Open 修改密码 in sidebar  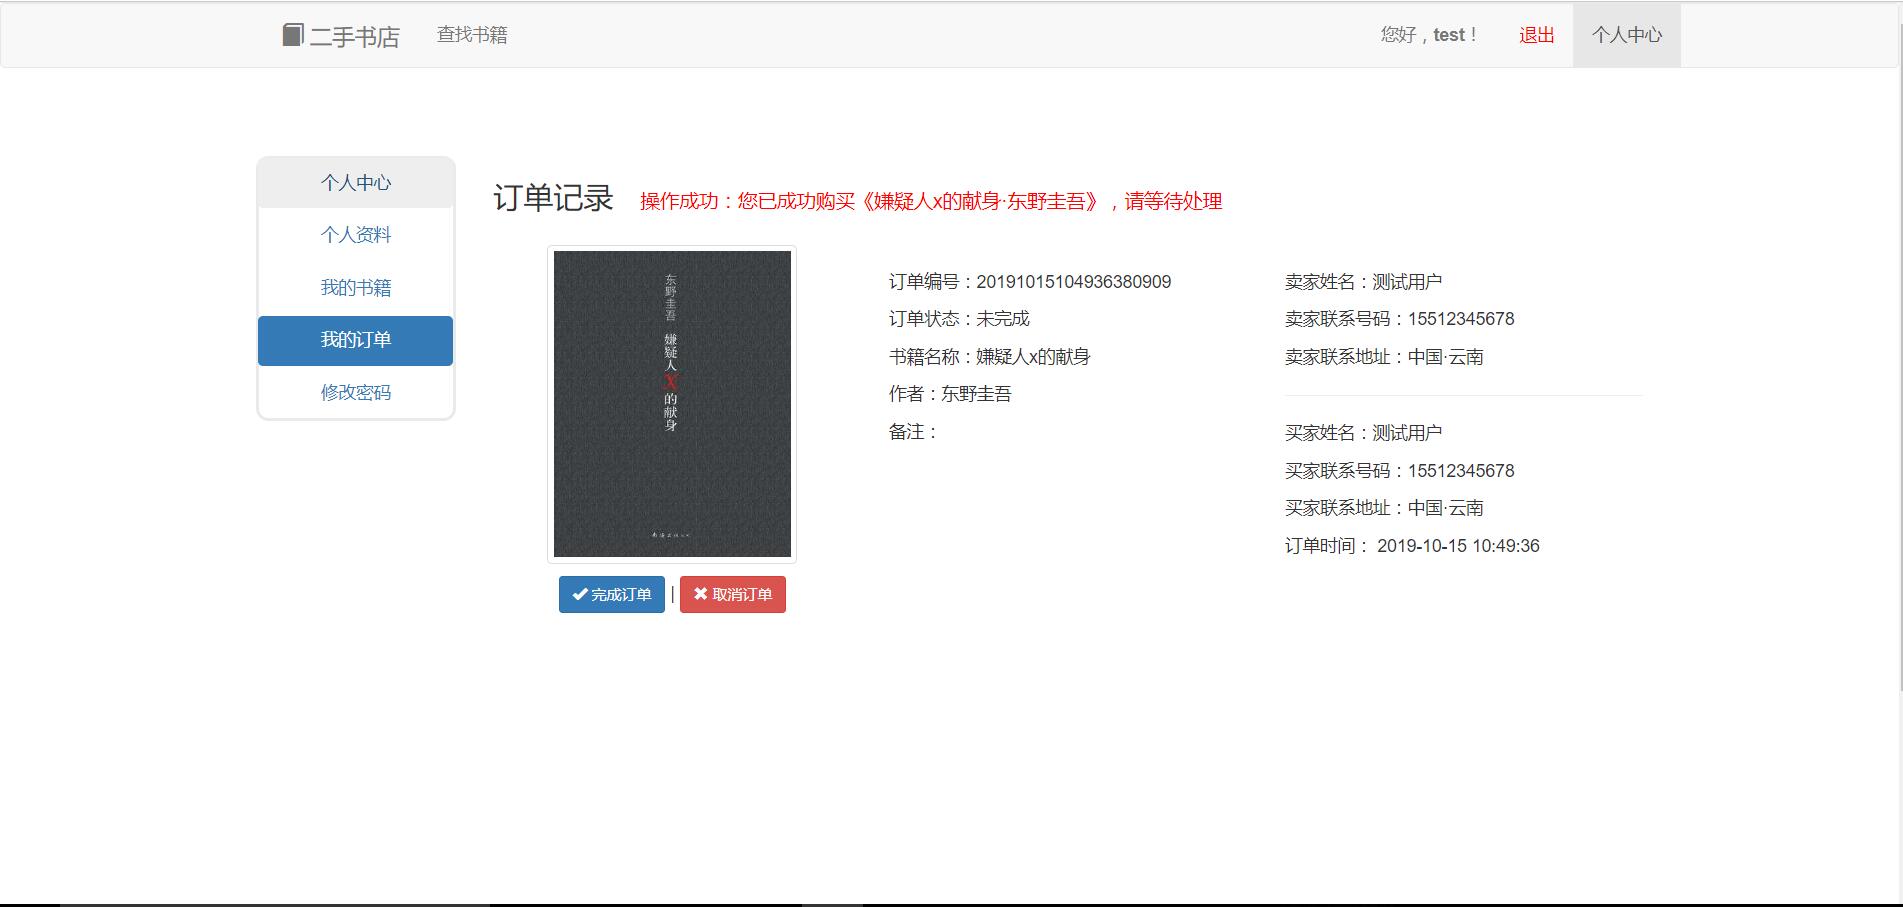click(356, 393)
